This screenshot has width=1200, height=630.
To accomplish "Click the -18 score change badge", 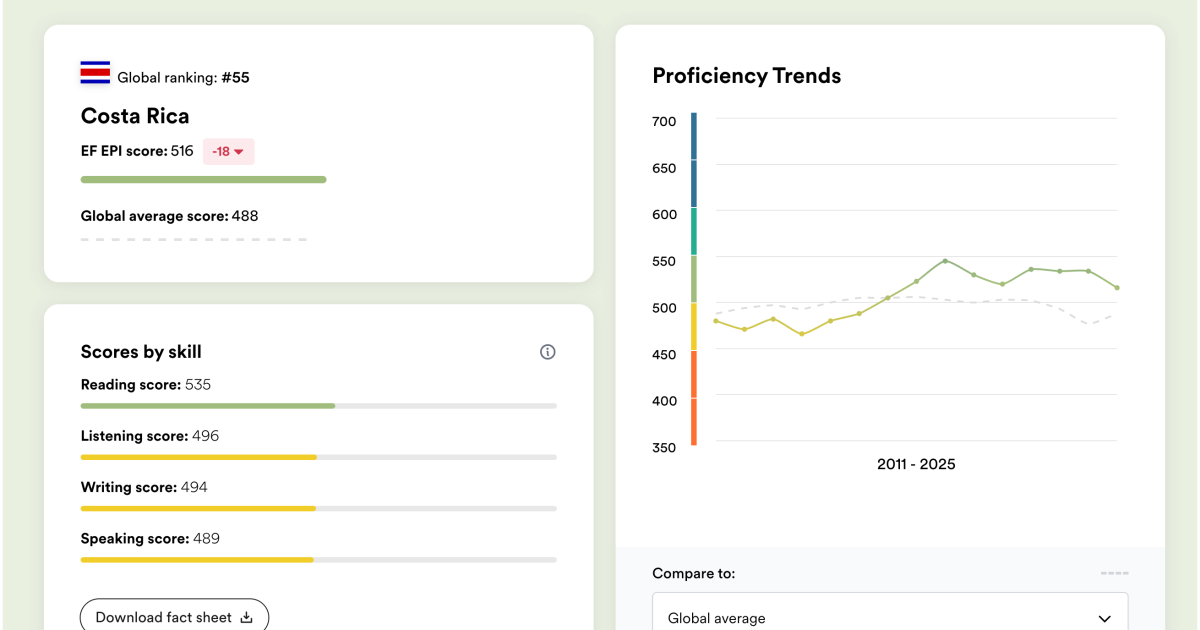I will coord(229,152).
